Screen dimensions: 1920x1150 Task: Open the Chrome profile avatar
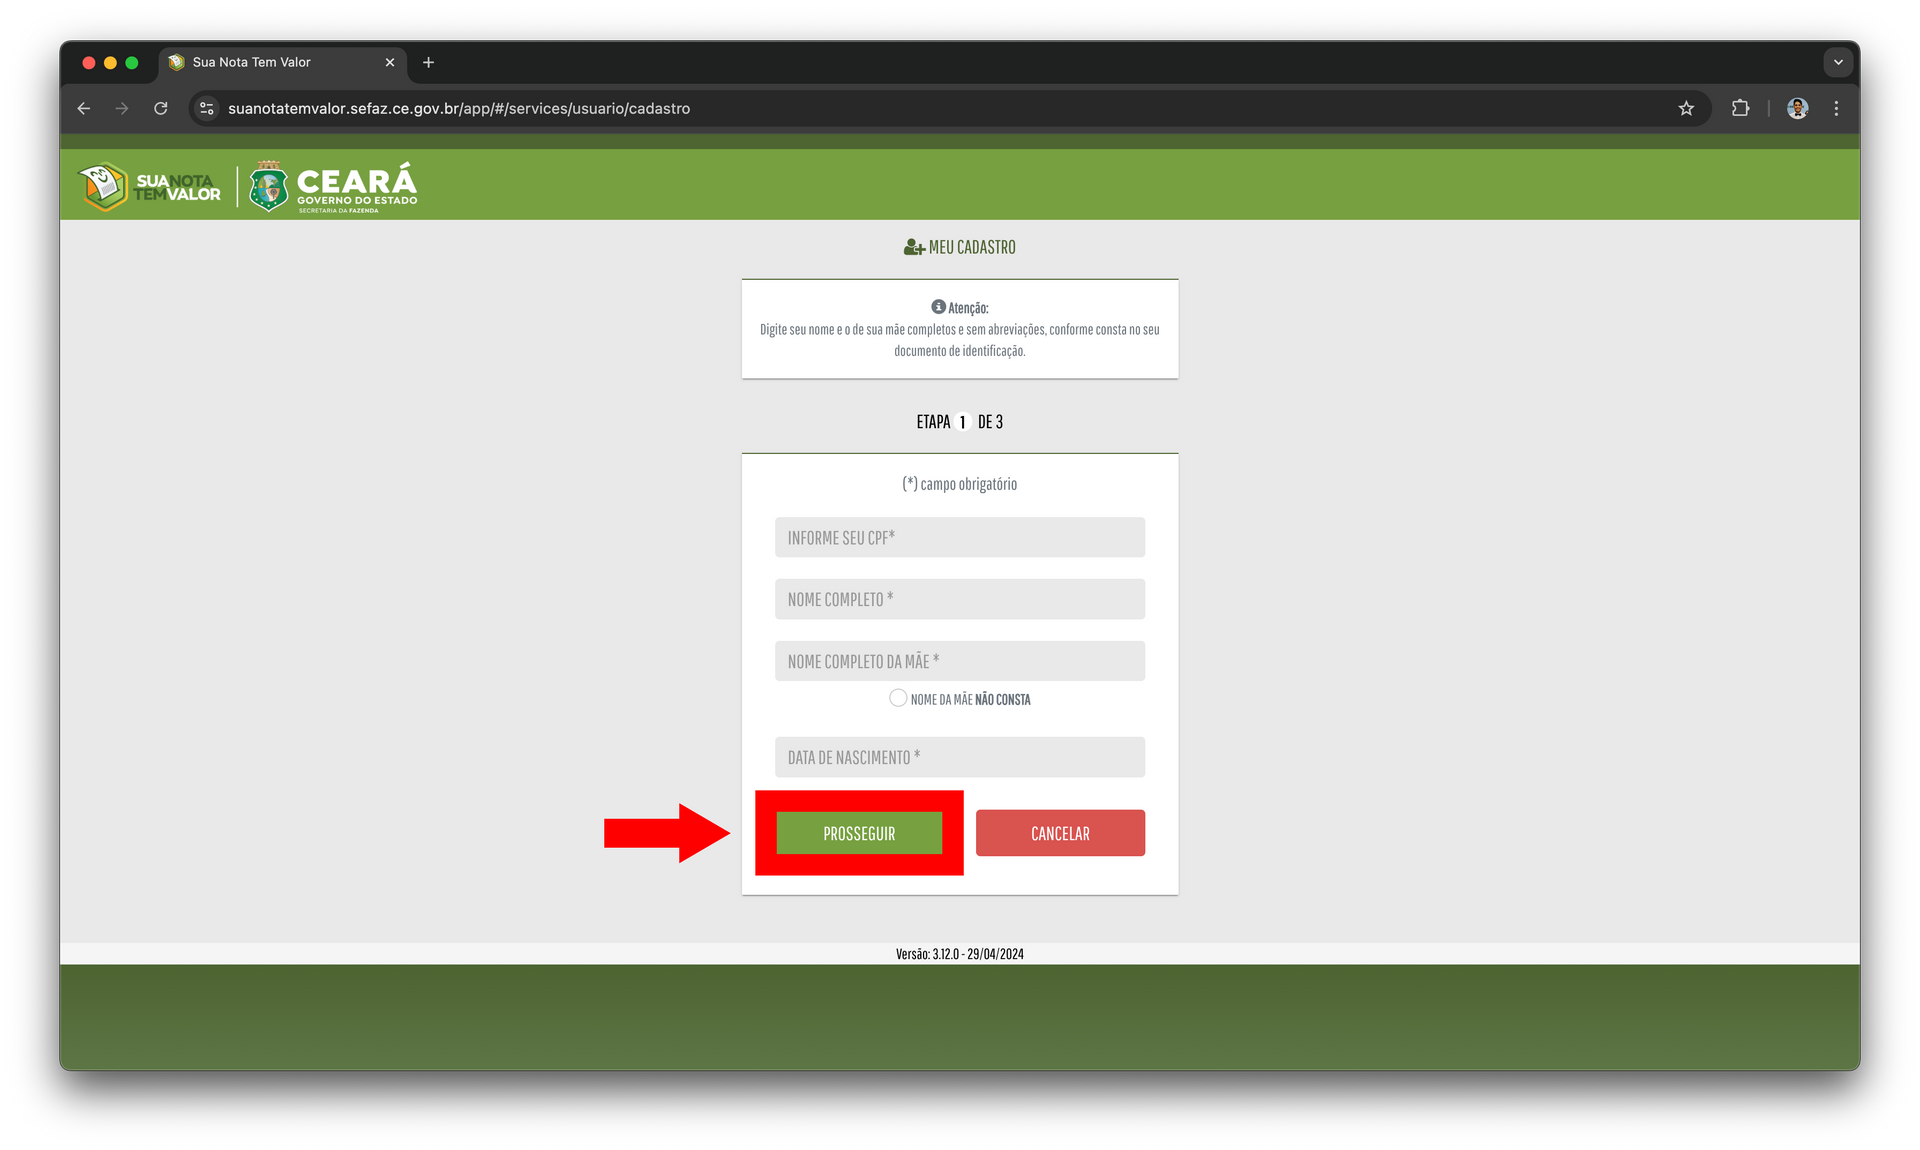point(1797,108)
